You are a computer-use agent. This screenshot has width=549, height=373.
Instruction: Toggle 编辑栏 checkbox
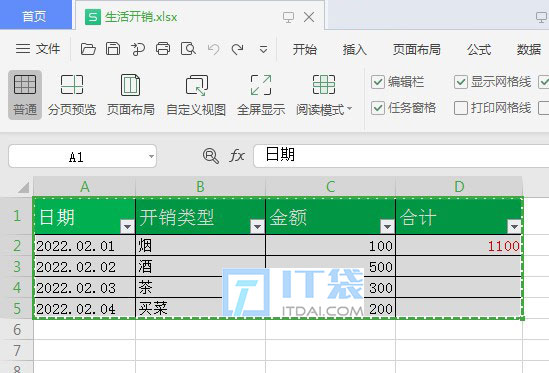tap(378, 82)
